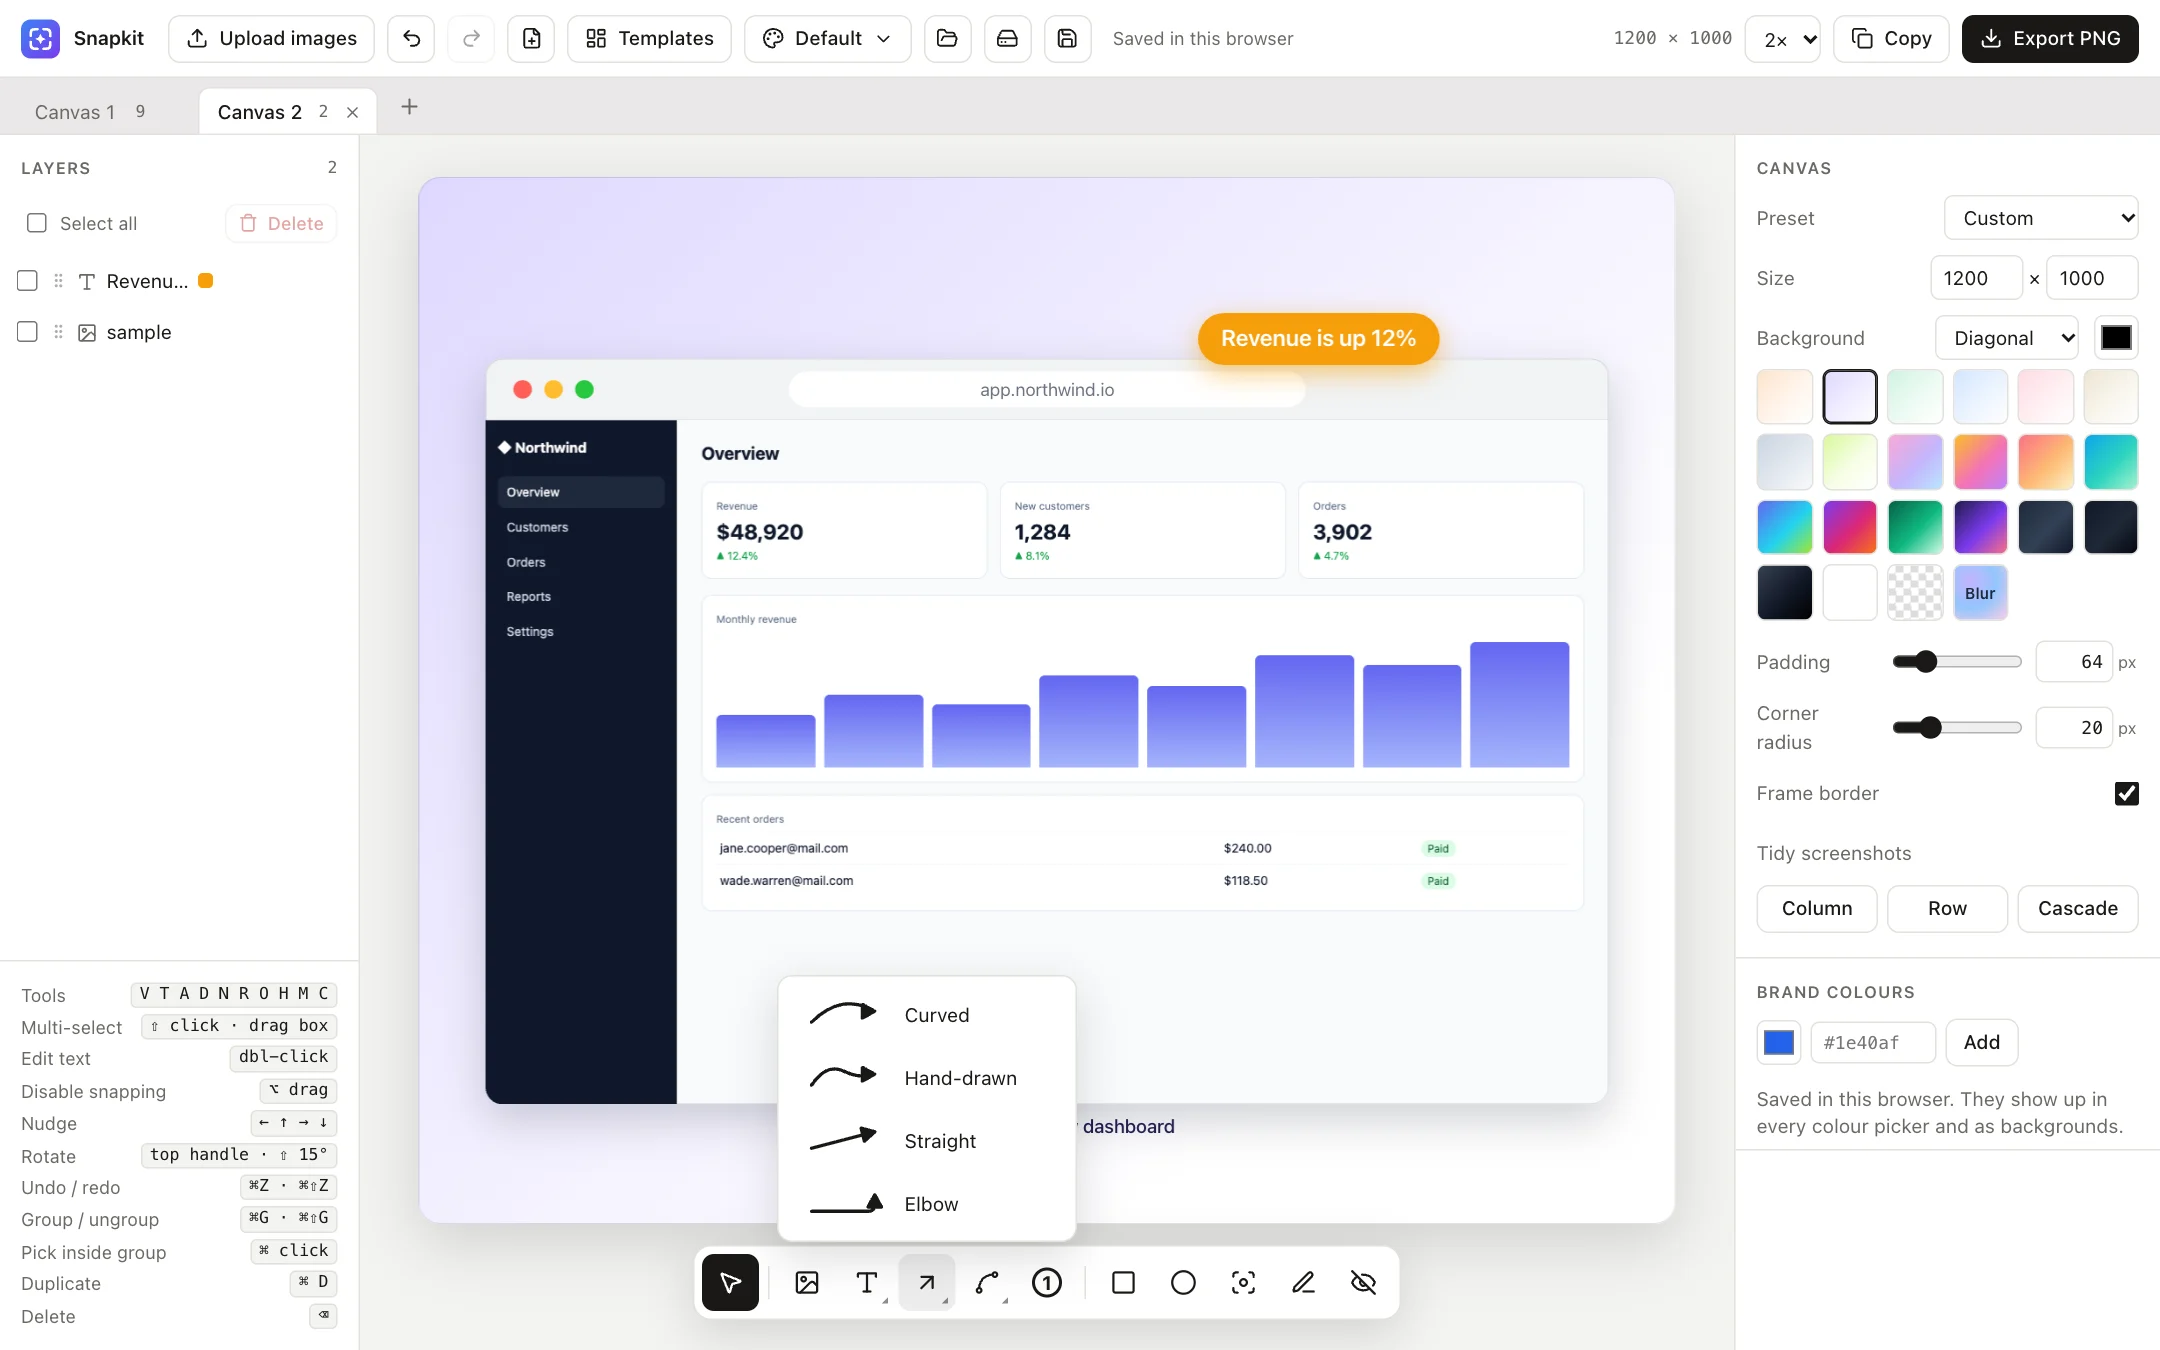Viewport: 2160px width, 1350px height.
Task: Select the pen drawing tool
Action: (x=1303, y=1282)
